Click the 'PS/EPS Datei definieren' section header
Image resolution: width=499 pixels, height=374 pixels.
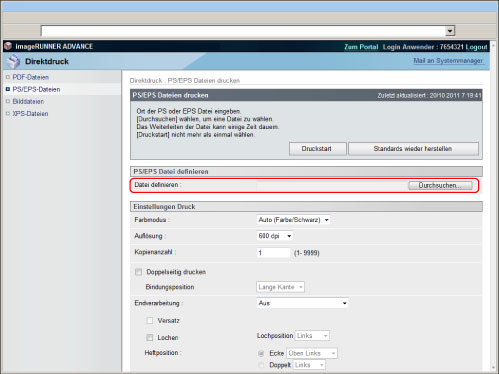[x=306, y=172]
